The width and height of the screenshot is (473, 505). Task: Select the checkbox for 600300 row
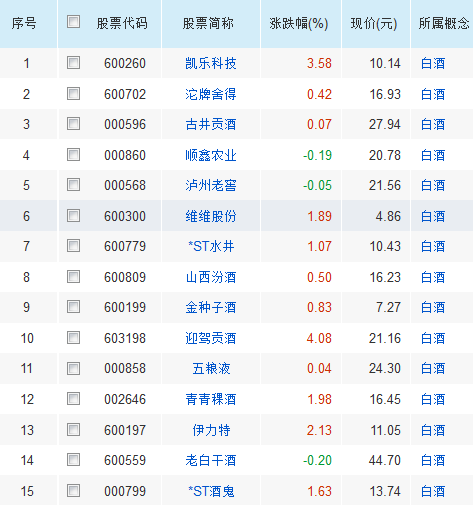pos(73,216)
